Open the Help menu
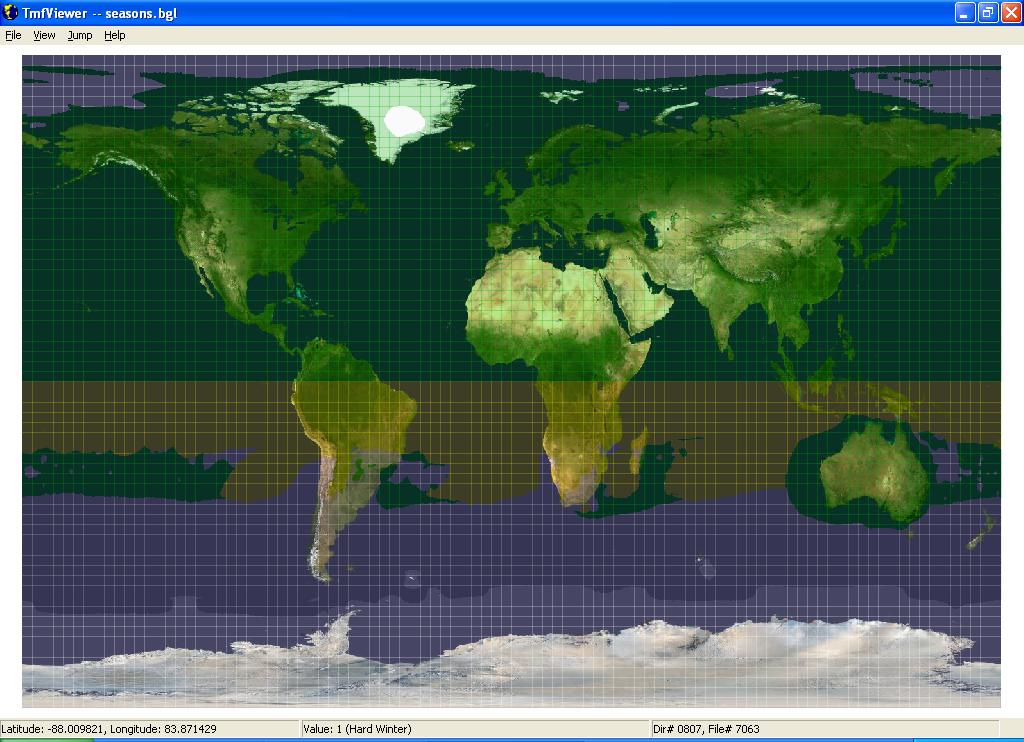Image resolution: width=1024 pixels, height=742 pixels. point(115,35)
